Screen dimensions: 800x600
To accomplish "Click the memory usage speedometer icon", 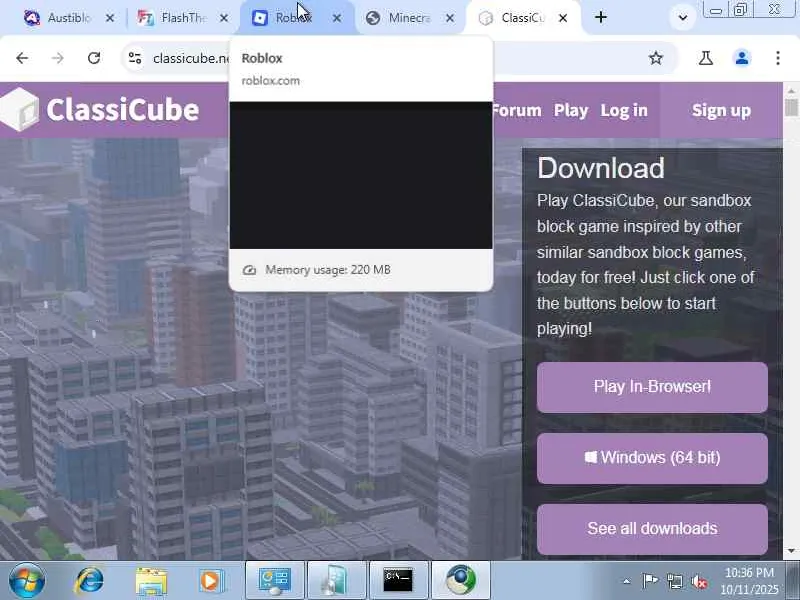I will pyautogui.click(x=249, y=270).
